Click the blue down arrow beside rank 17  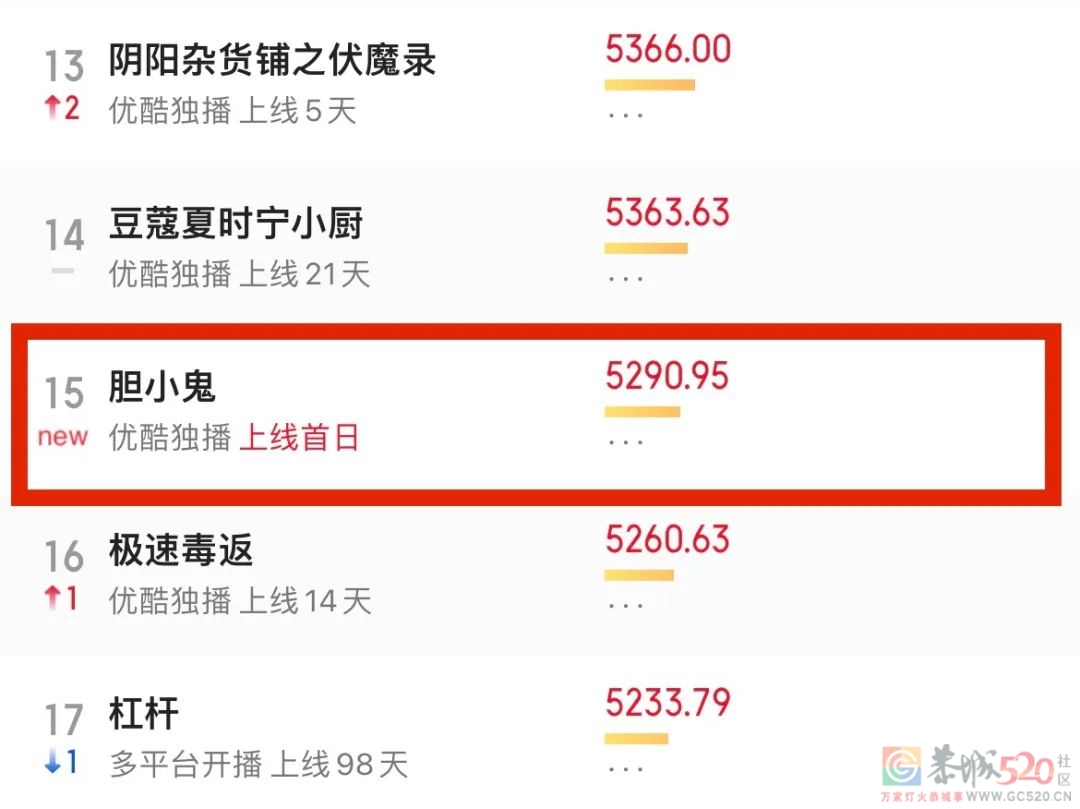pos(52,763)
